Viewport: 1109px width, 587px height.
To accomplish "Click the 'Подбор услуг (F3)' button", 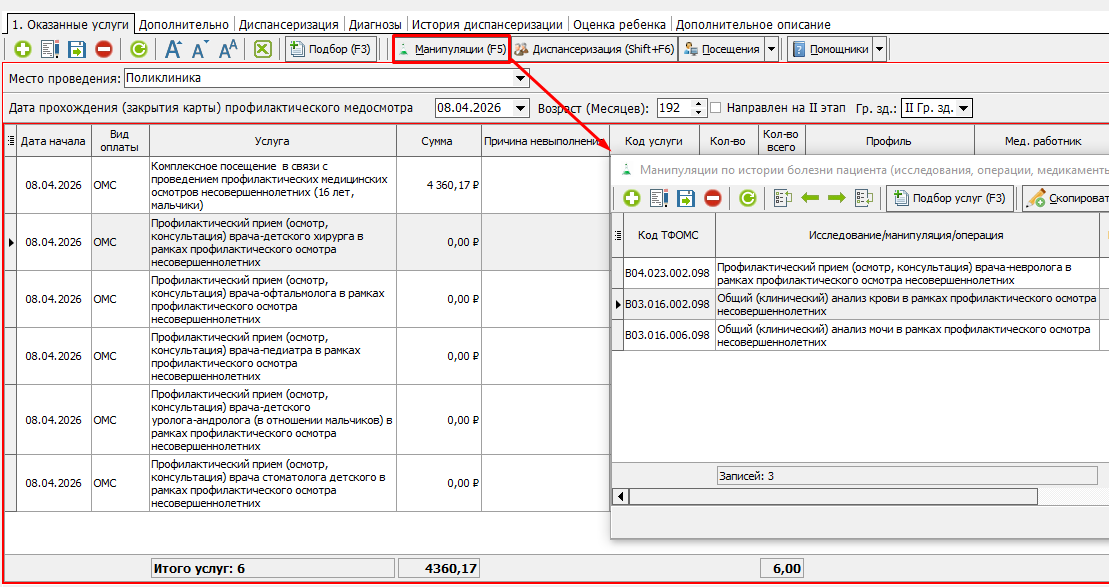I will pyautogui.click(x=951, y=198).
